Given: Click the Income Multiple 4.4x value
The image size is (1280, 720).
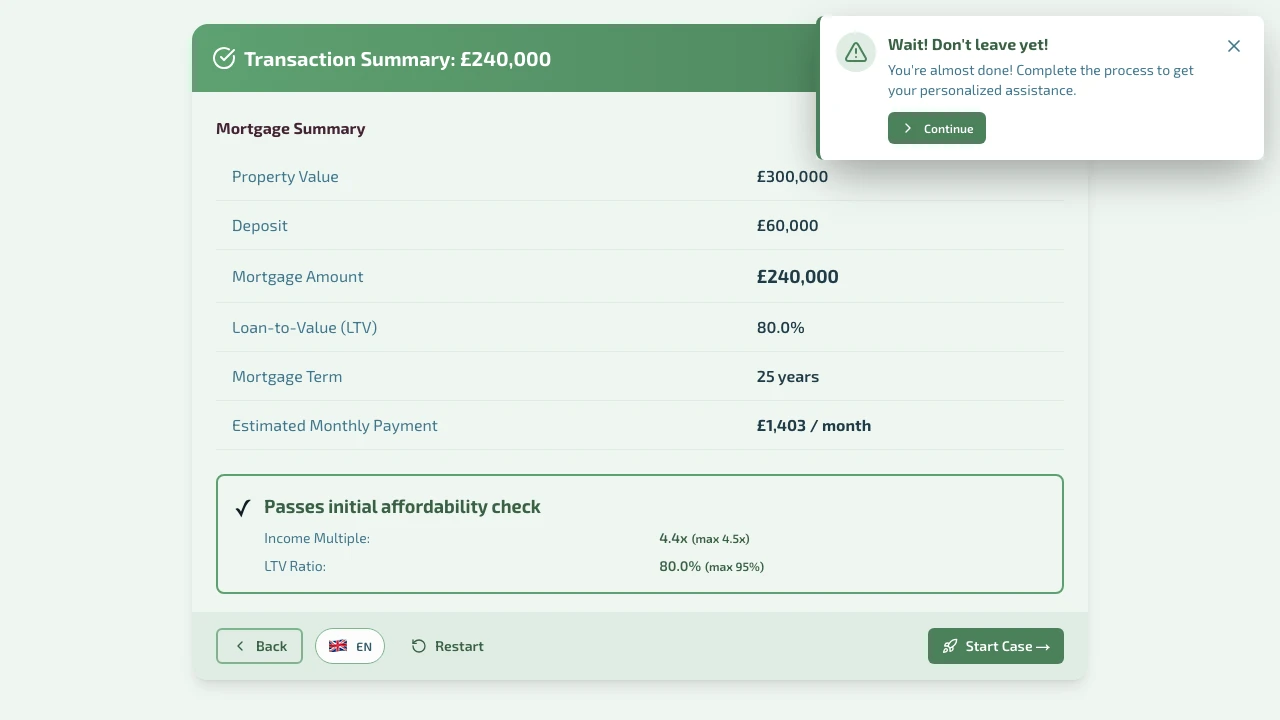Looking at the screenshot, I should pyautogui.click(x=673, y=538).
